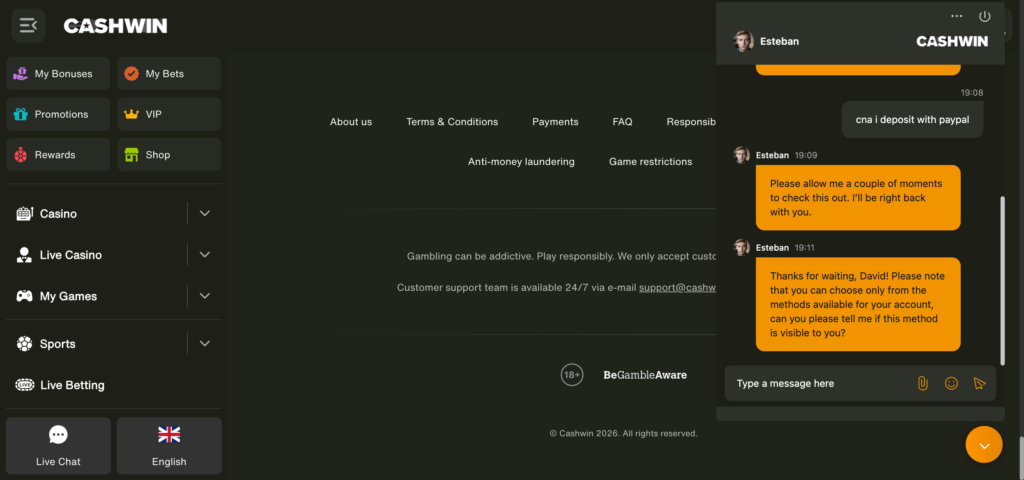The height and width of the screenshot is (480, 1024).
Task: Open Terms & Conditions
Action: point(452,121)
